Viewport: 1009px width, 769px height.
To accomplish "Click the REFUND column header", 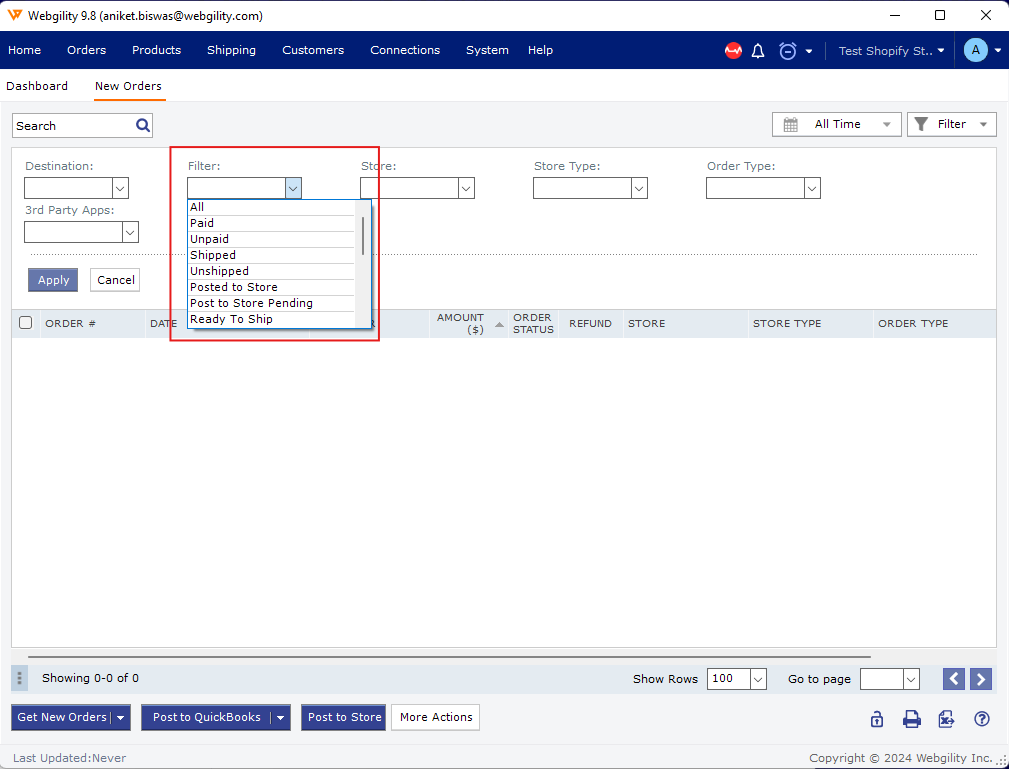I will (x=590, y=324).
